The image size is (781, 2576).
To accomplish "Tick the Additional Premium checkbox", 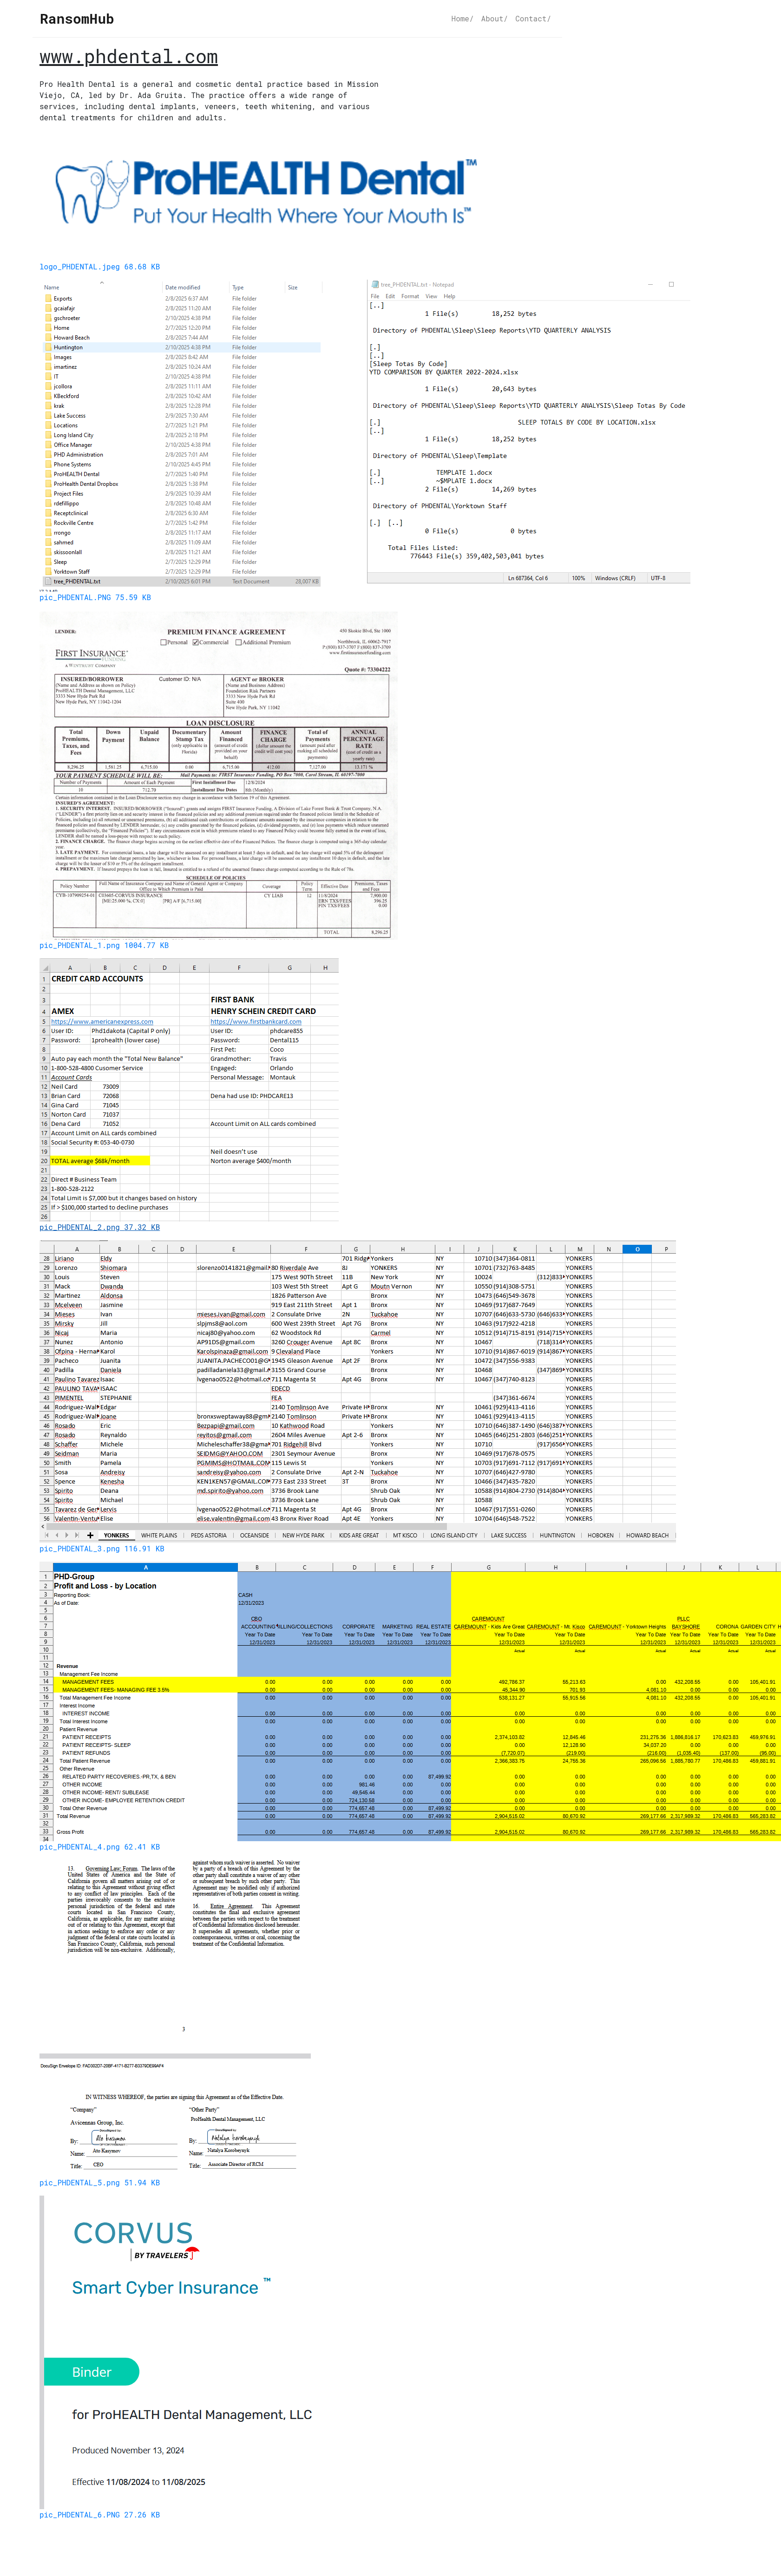I will [238, 642].
